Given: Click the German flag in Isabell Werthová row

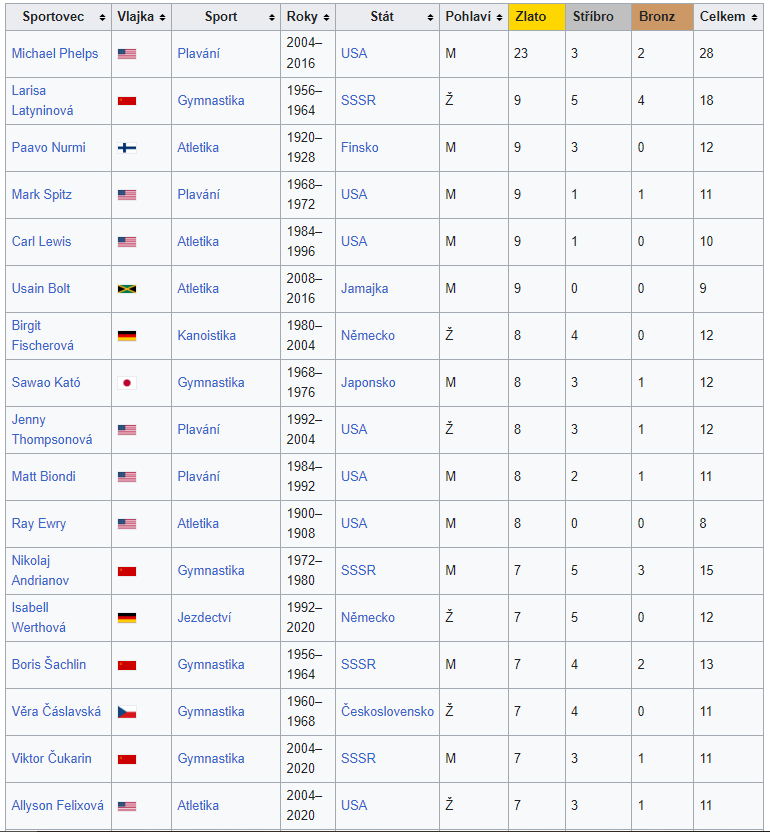Looking at the screenshot, I should click(x=127, y=618).
